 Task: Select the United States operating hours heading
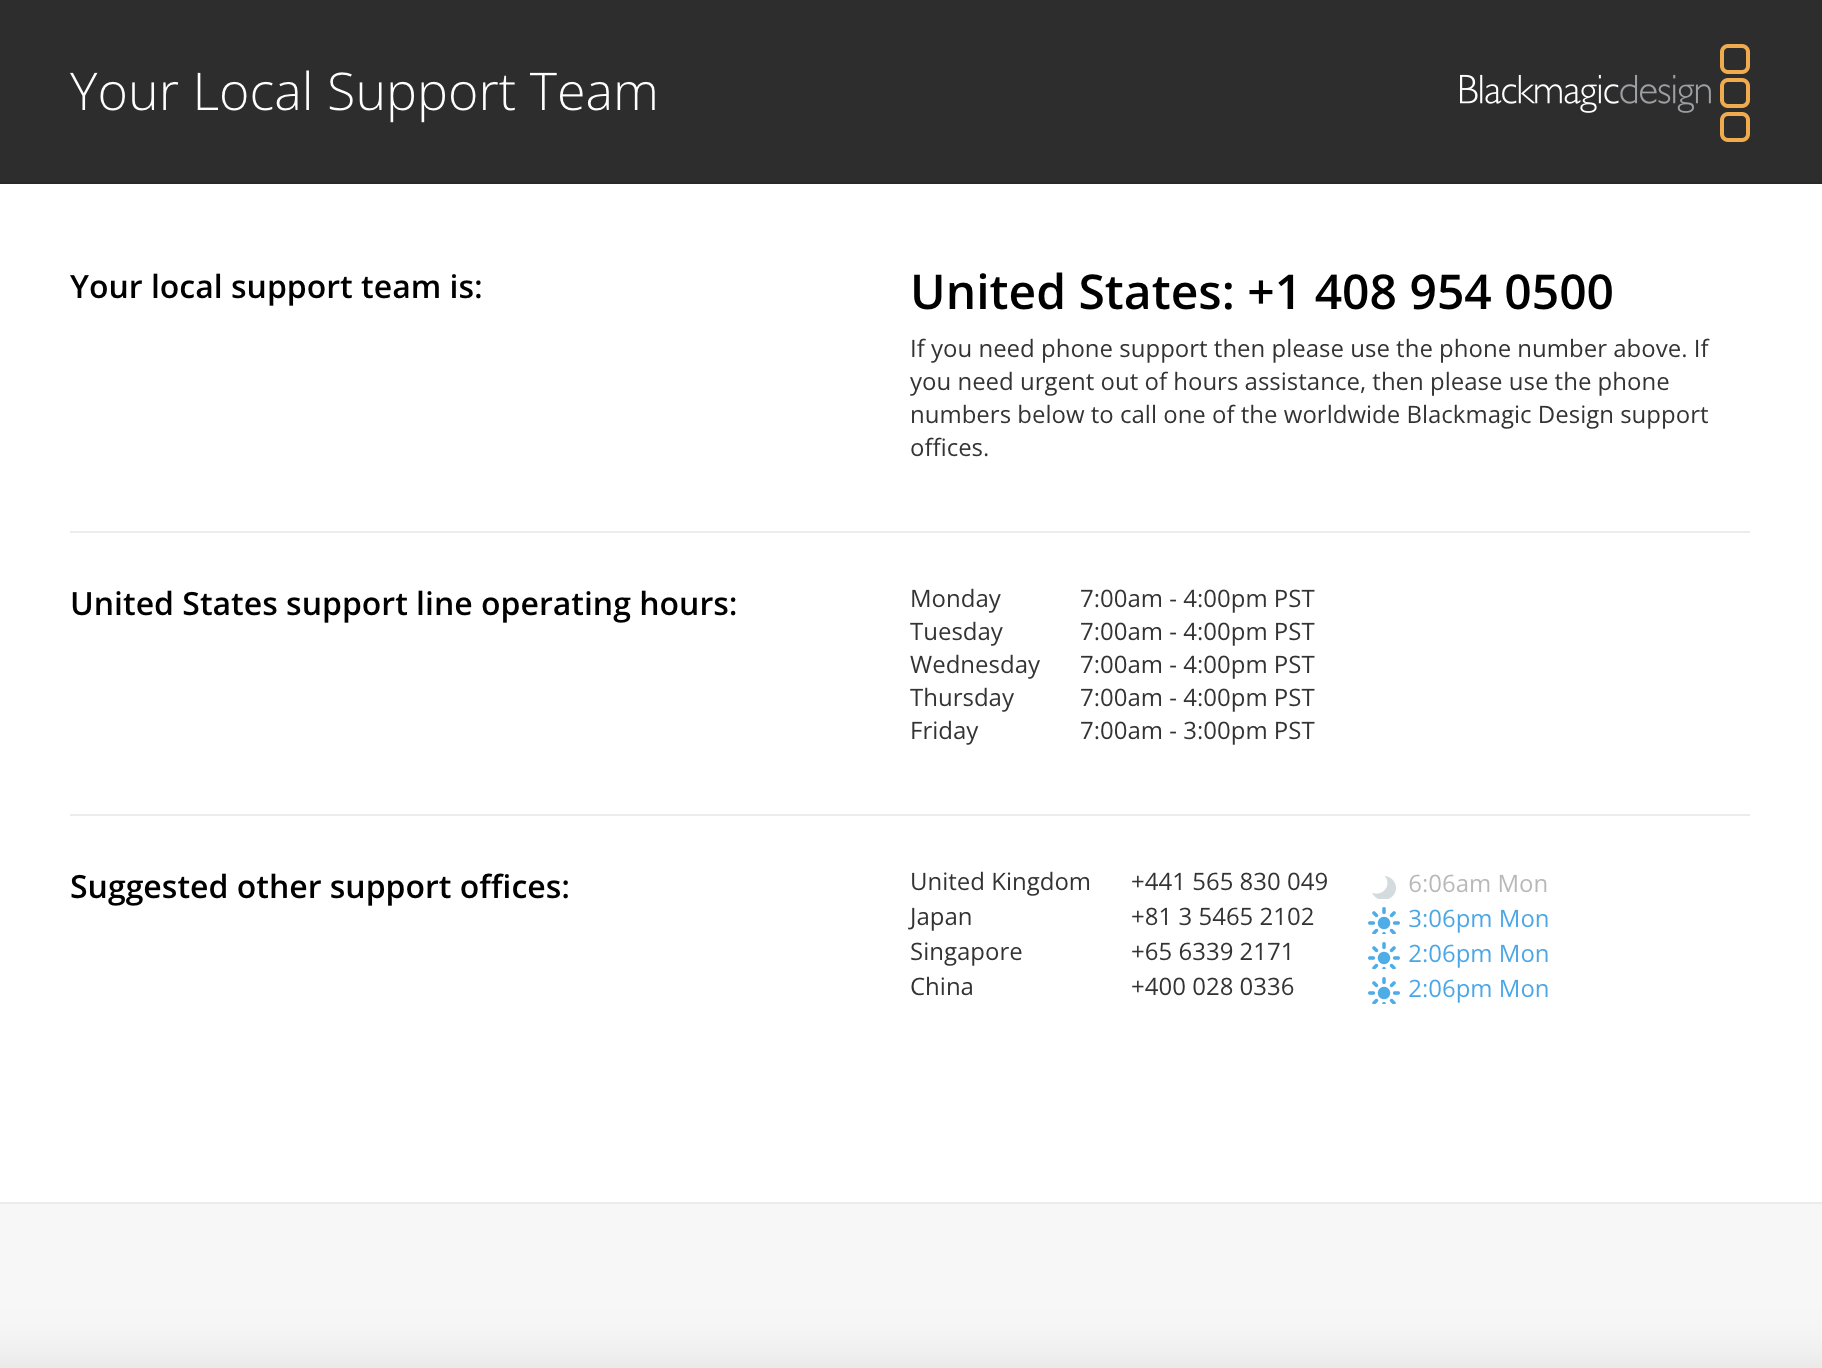pyautogui.click(x=403, y=604)
